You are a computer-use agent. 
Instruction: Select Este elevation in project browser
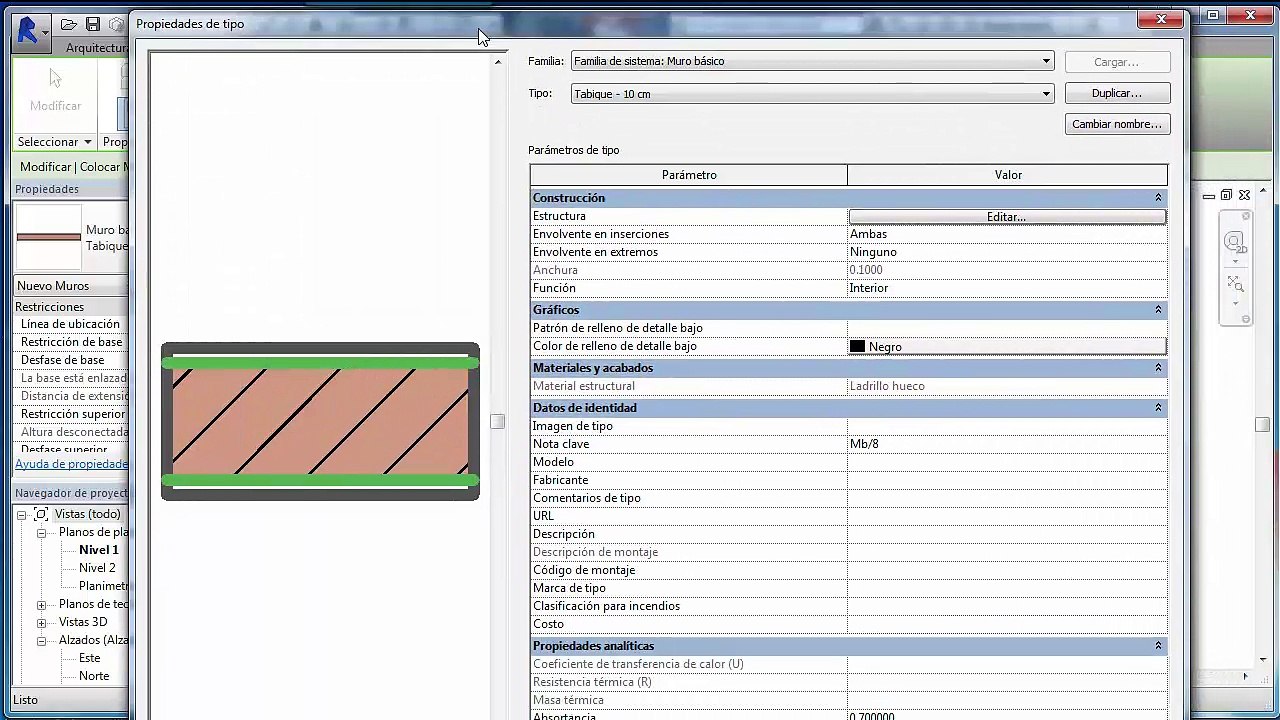pos(89,658)
